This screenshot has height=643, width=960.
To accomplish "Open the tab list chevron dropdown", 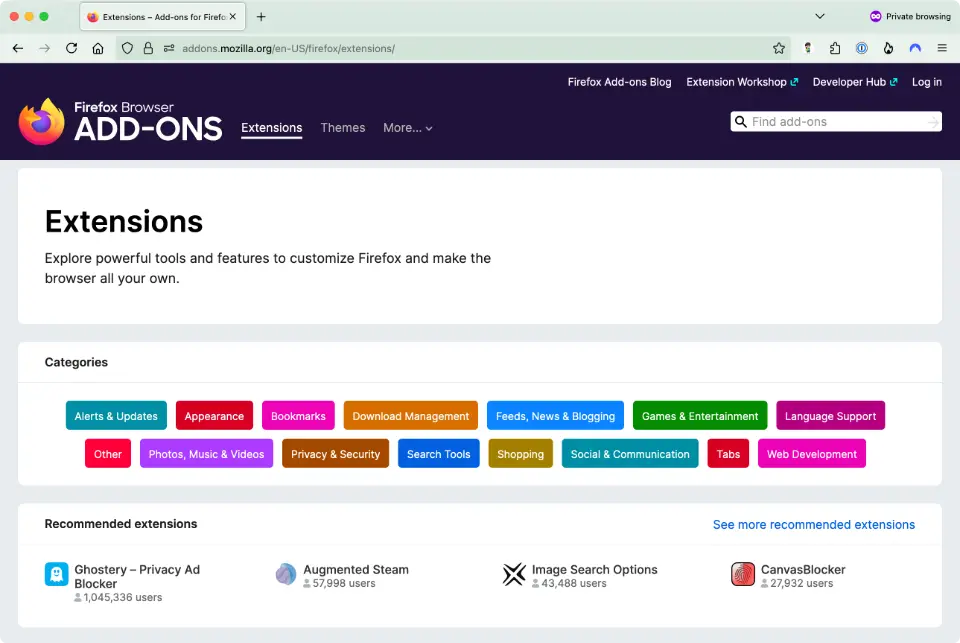I will click(819, 16).
